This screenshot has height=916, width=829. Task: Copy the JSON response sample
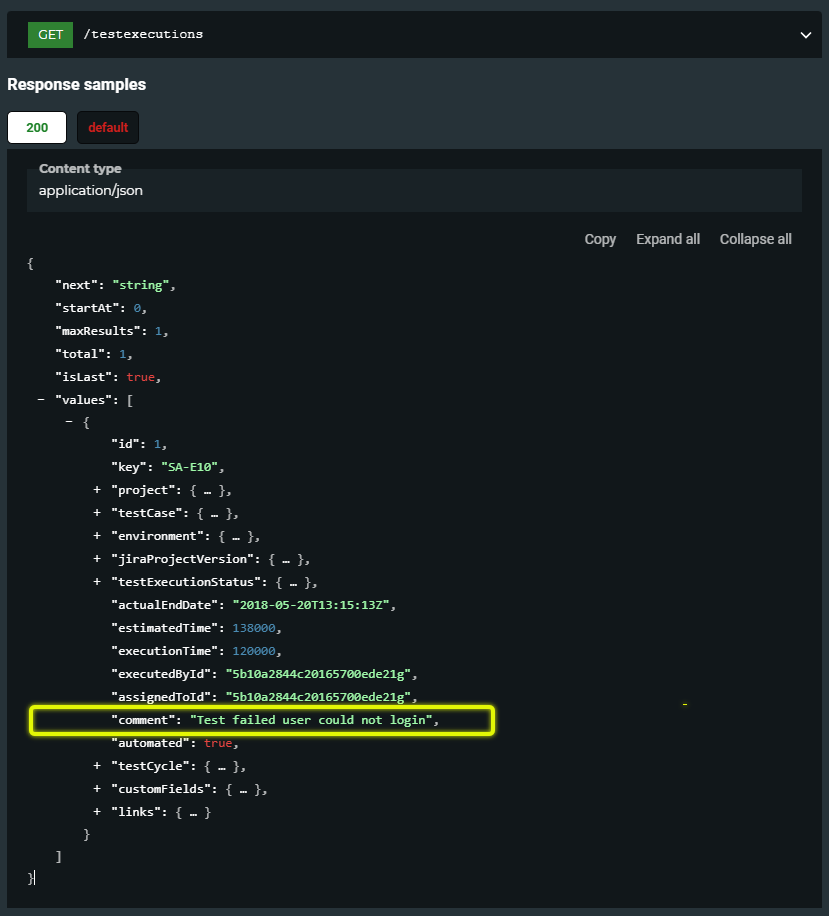[600, 239]
